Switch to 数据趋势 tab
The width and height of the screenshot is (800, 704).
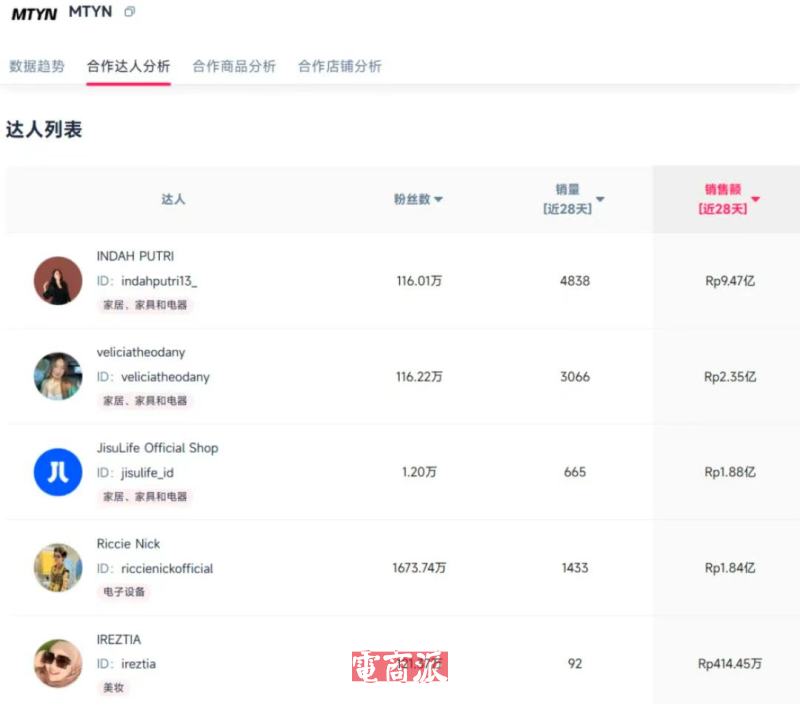tap(37, 66)
